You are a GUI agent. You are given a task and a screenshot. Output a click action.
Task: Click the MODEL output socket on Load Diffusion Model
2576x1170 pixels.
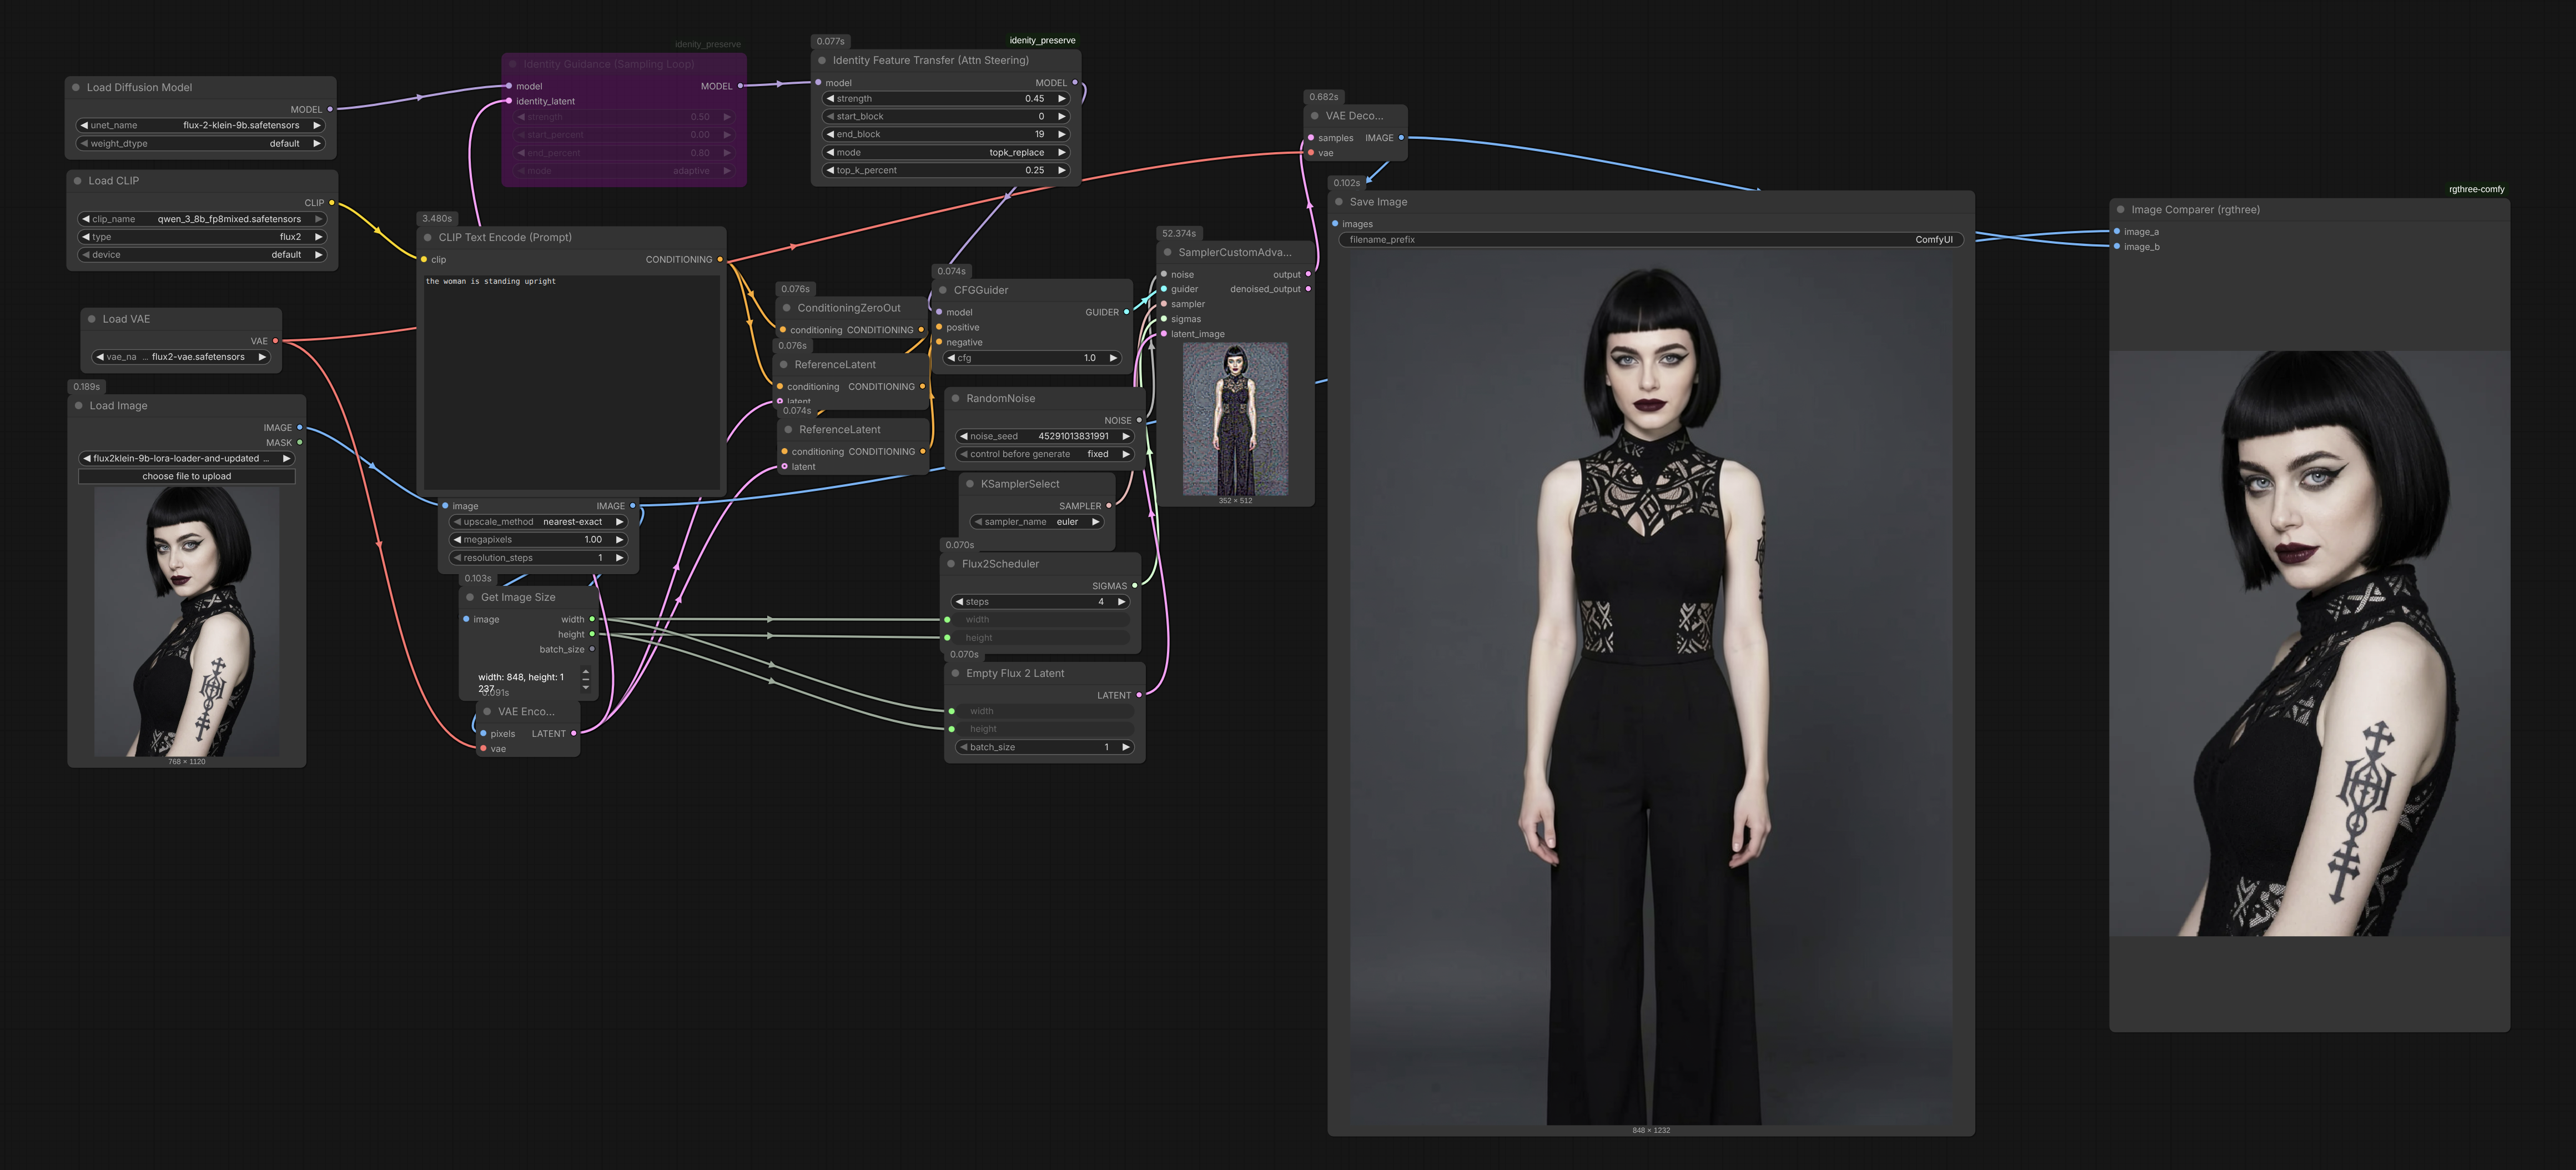[330, 110]
